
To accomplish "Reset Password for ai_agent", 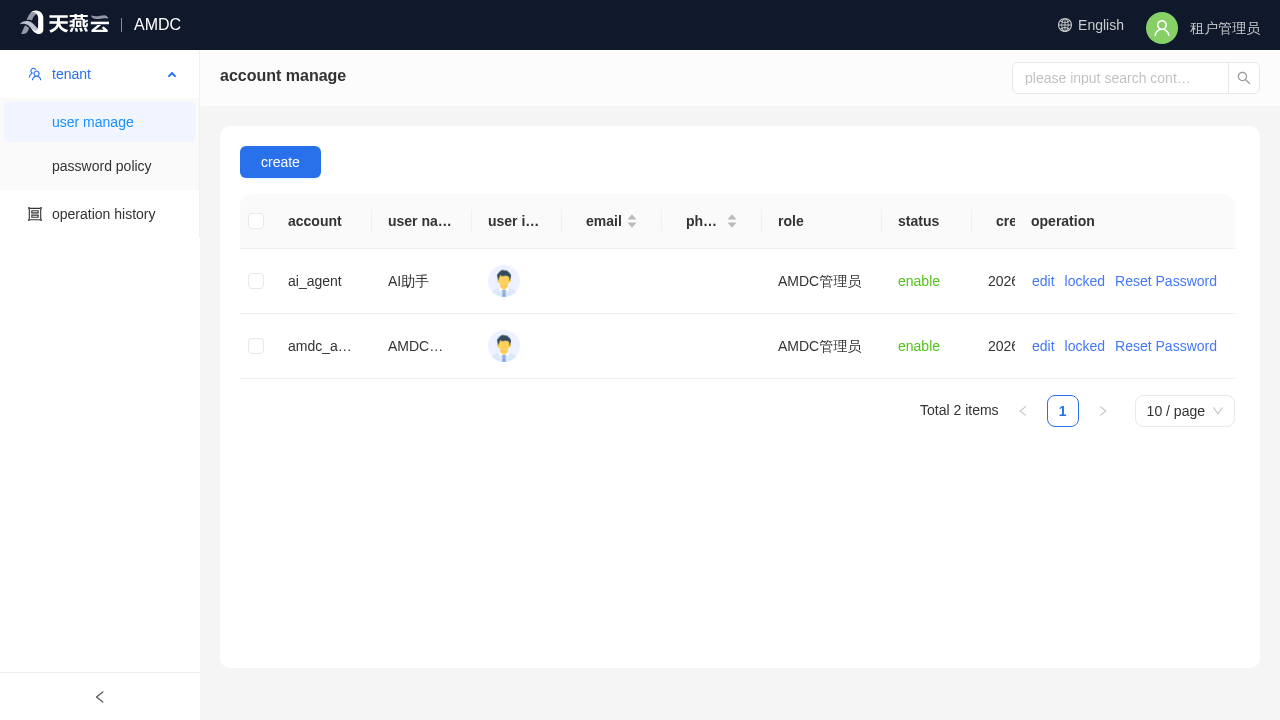I will click(x=1166, y=281).
